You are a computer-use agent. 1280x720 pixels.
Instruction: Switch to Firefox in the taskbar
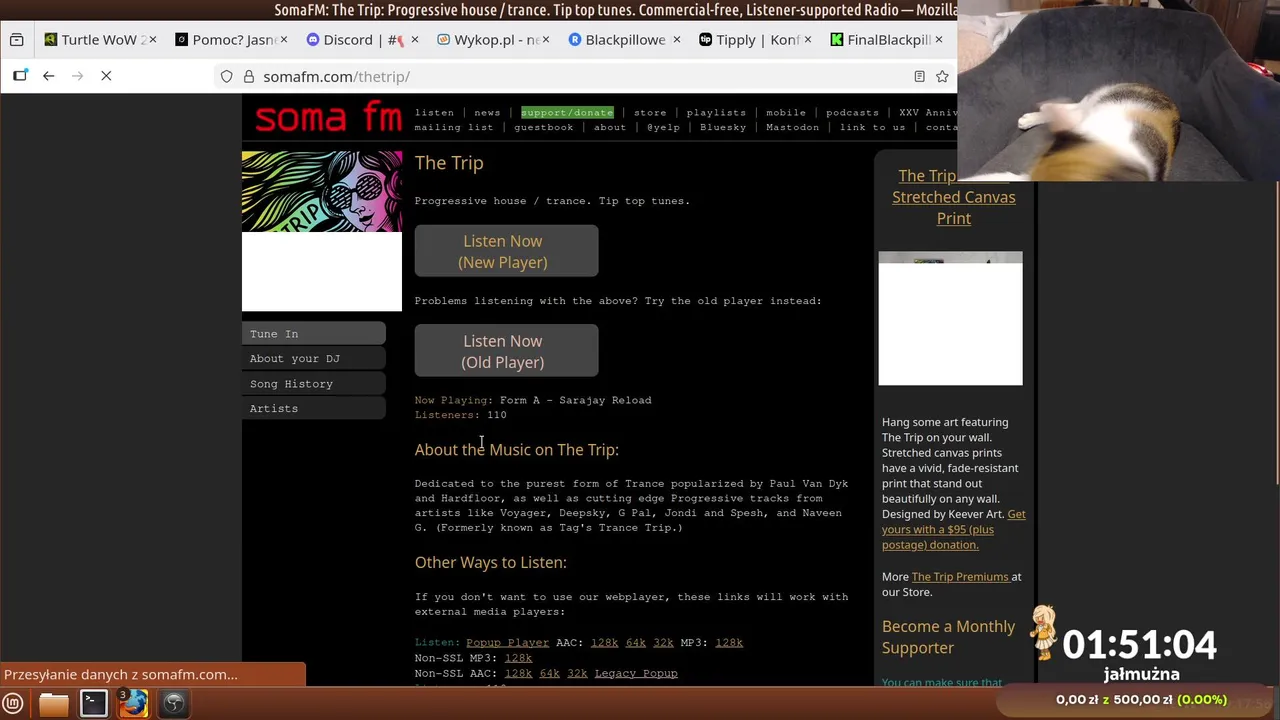coord(134,703)
